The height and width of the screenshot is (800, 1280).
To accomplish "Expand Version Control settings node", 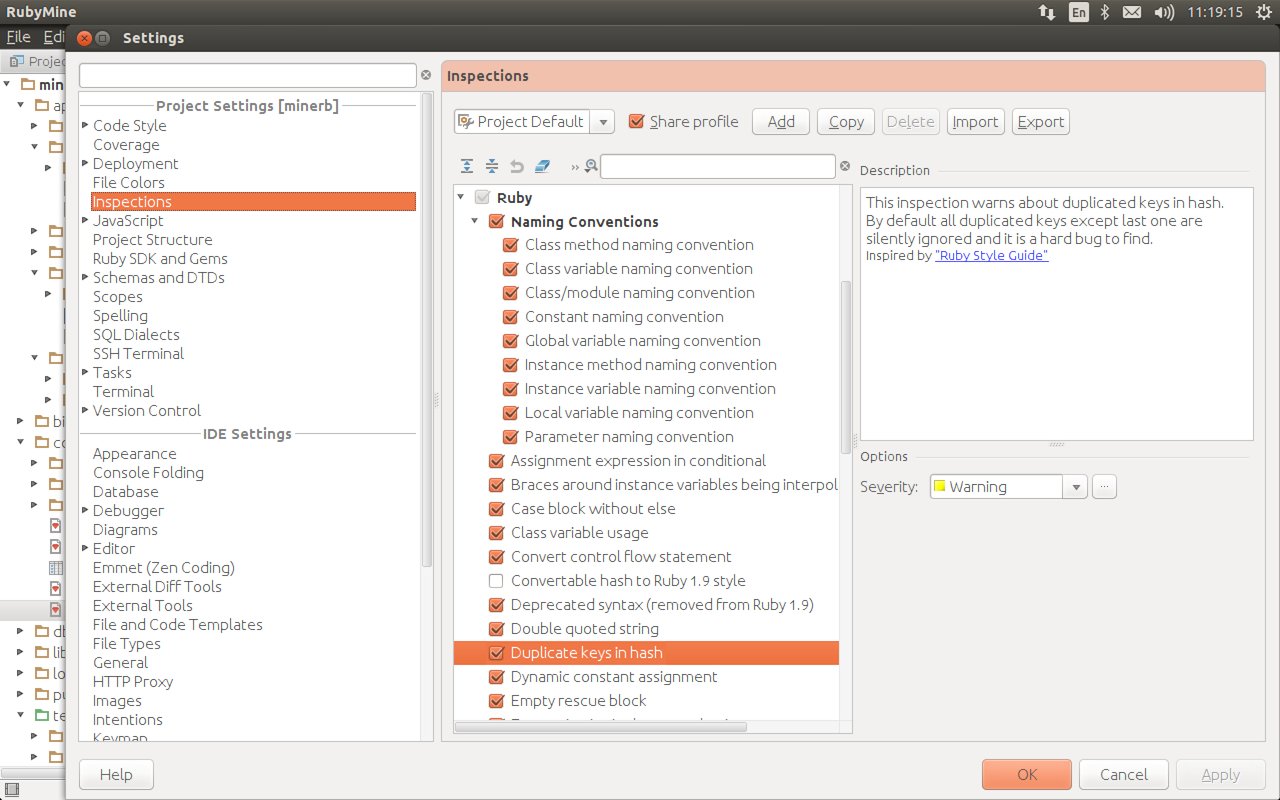I will click(85, 411).
